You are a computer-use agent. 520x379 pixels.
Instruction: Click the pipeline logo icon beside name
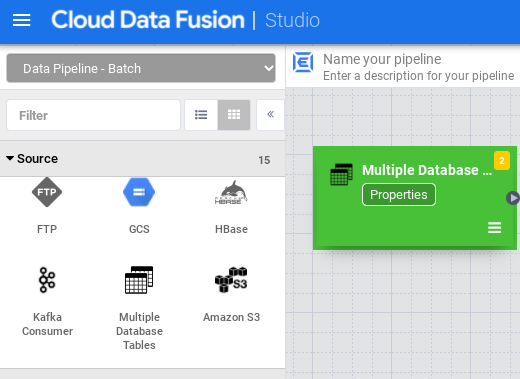tap(303, 62)
